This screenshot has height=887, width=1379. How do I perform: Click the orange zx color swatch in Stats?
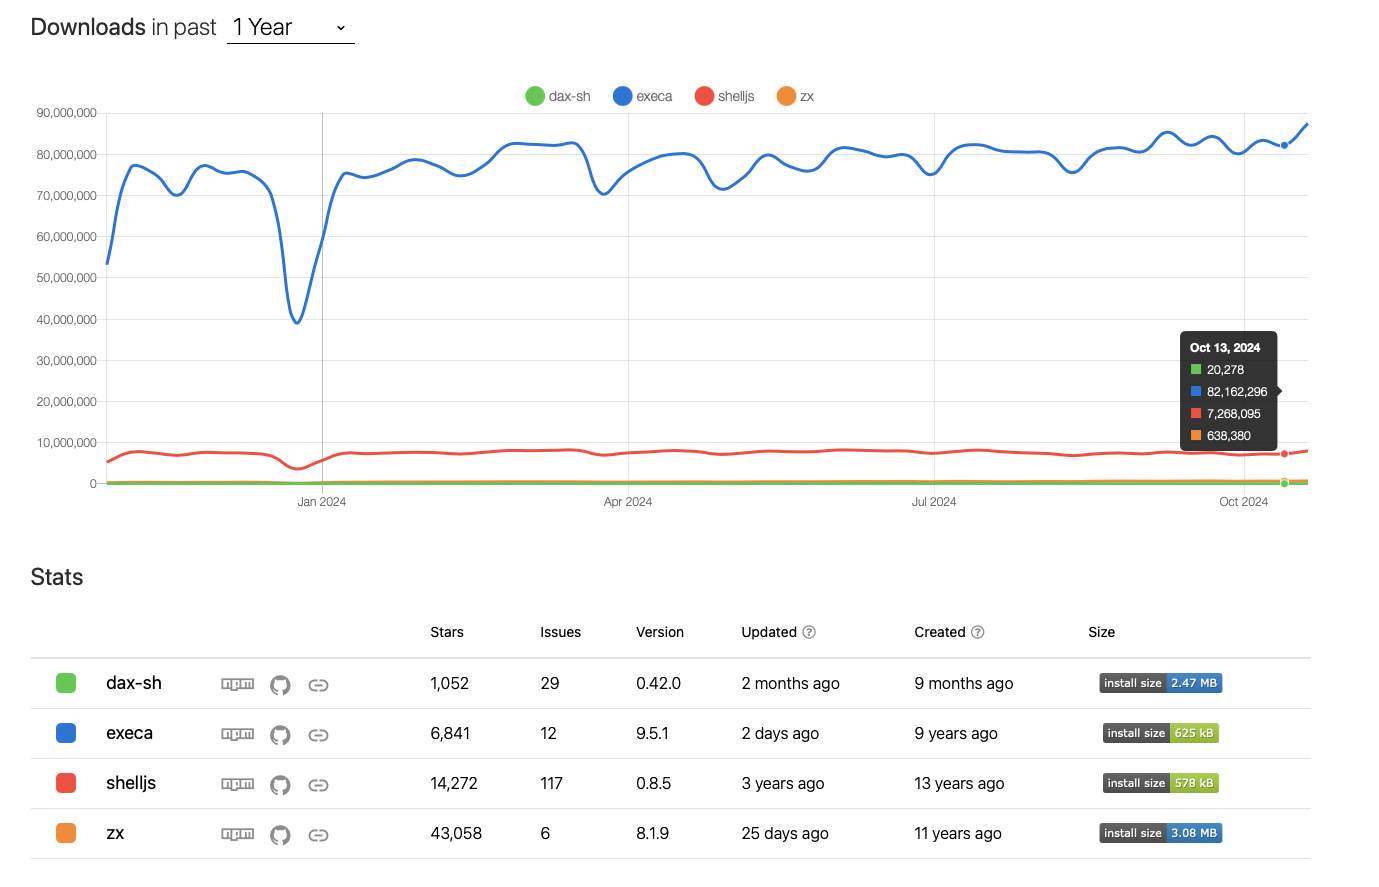pyautogui.click(x=66, y=833)
